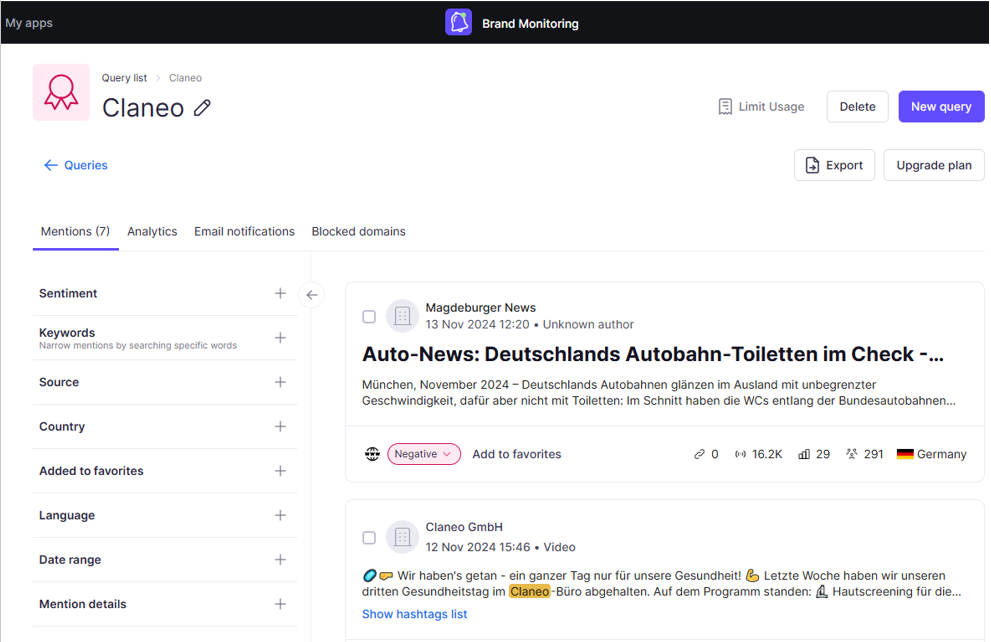Click the Export button
991x642 pixels.
[x=834, y=166]
